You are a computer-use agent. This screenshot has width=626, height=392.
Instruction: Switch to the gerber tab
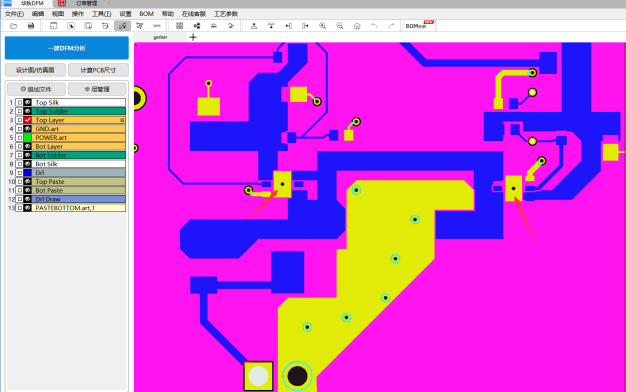click(160, 37)
